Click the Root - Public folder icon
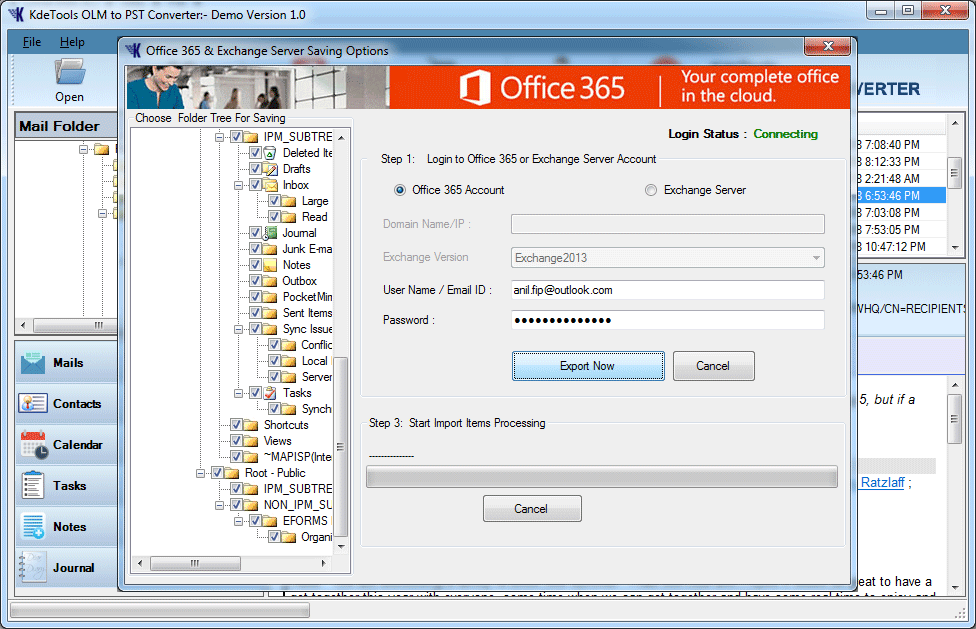Screen dimensions: 976x629 232,473
